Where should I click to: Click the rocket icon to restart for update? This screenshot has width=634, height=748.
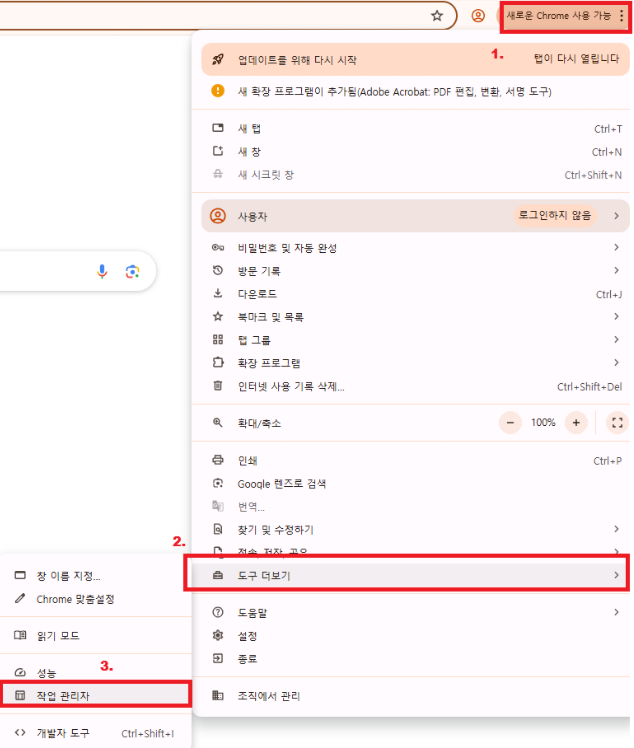pyautogui.click(x=218, y=60)
